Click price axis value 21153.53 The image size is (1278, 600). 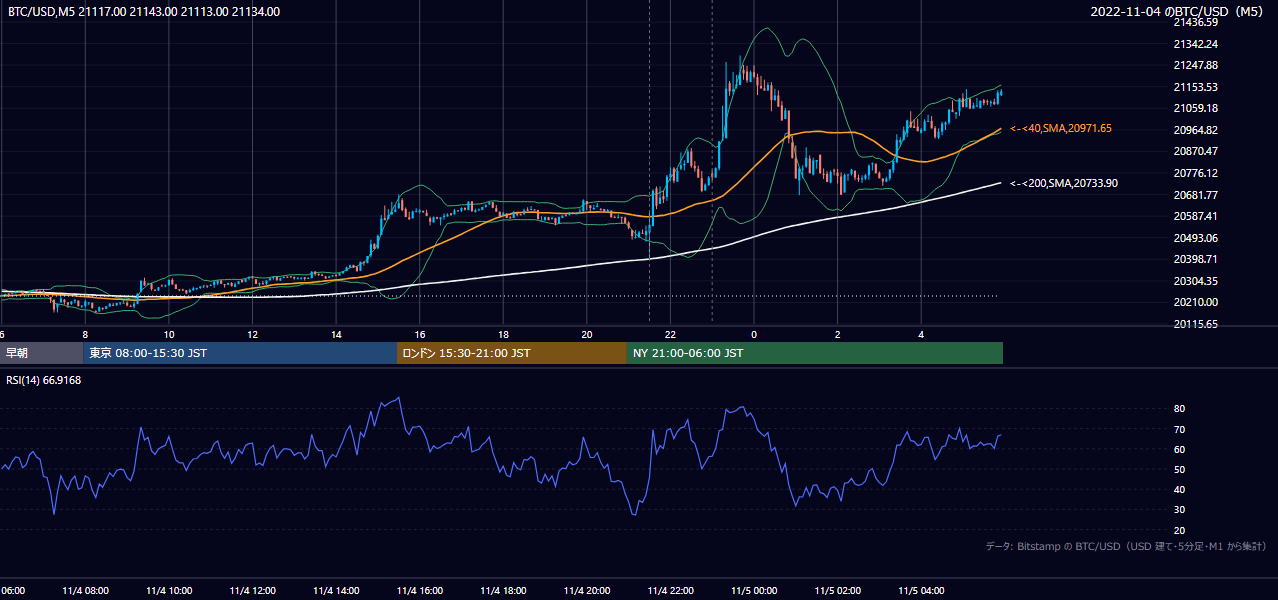tap(1196, 87)
